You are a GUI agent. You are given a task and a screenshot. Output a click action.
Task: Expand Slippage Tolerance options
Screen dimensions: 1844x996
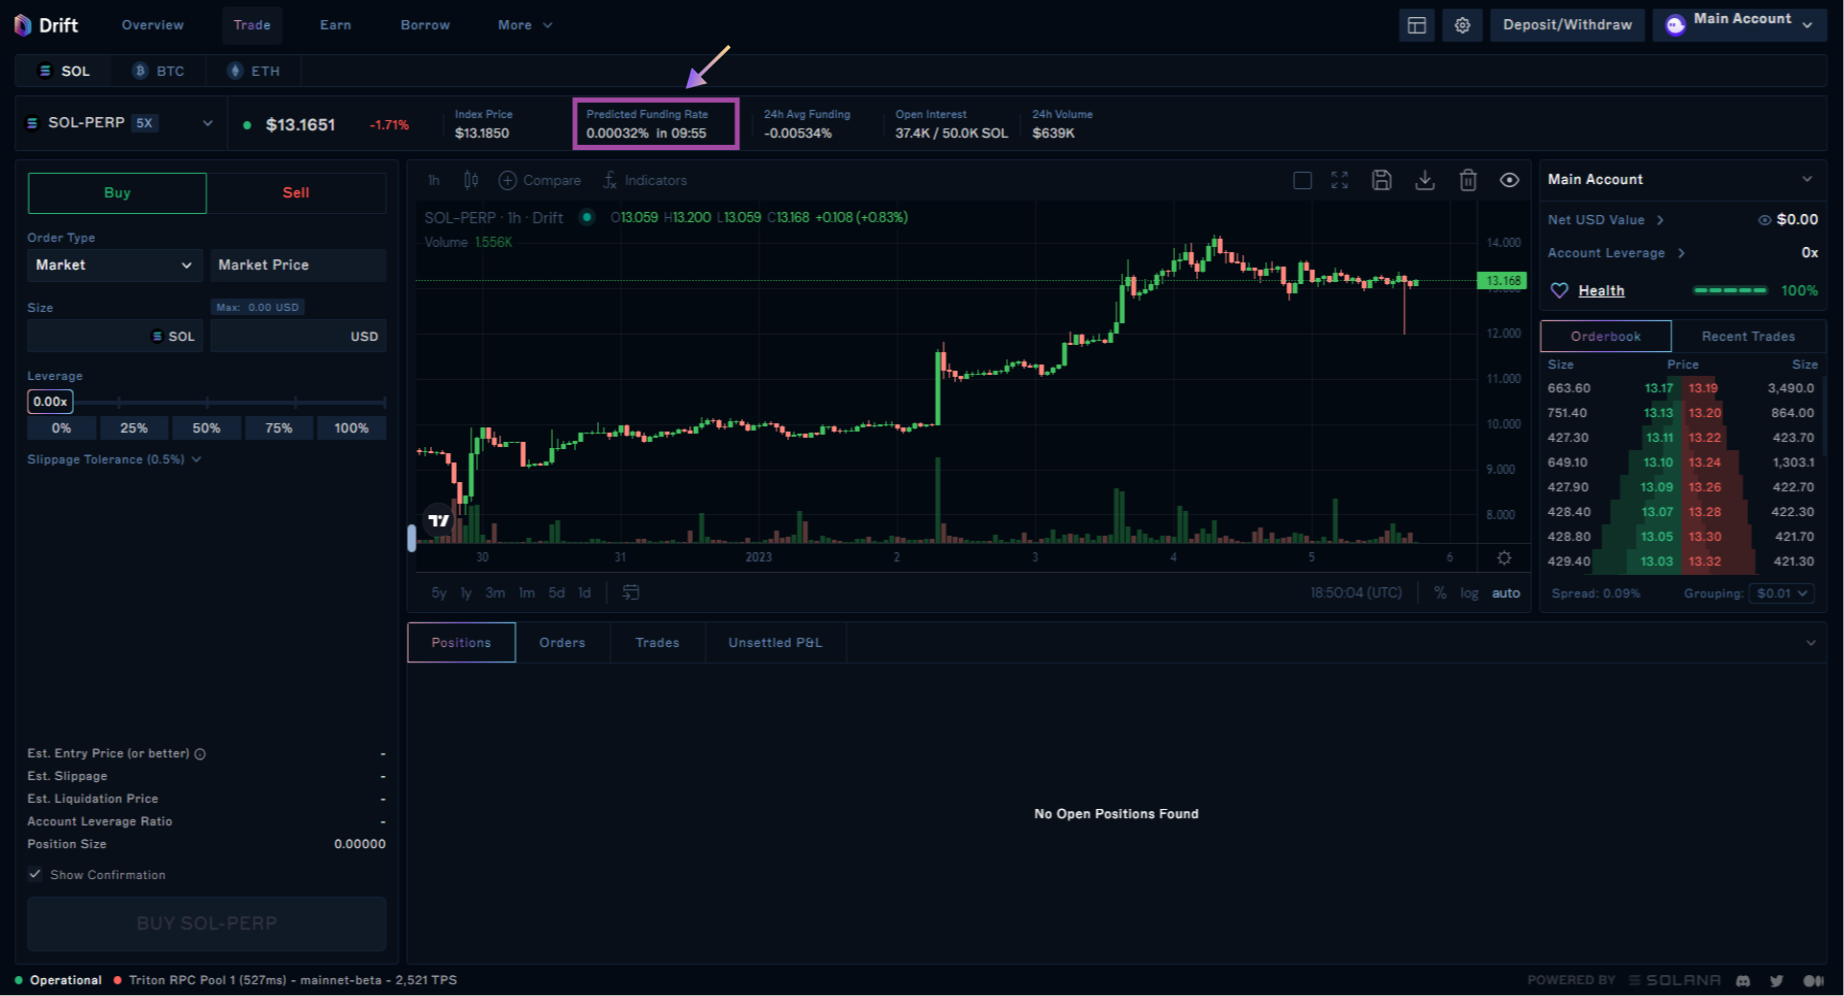coord(114,459)
